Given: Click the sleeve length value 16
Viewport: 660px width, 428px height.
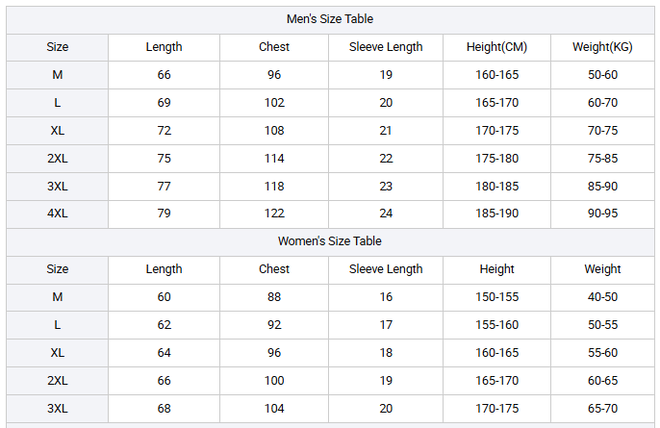Looking at the screenshot, I should pos(386,297).
